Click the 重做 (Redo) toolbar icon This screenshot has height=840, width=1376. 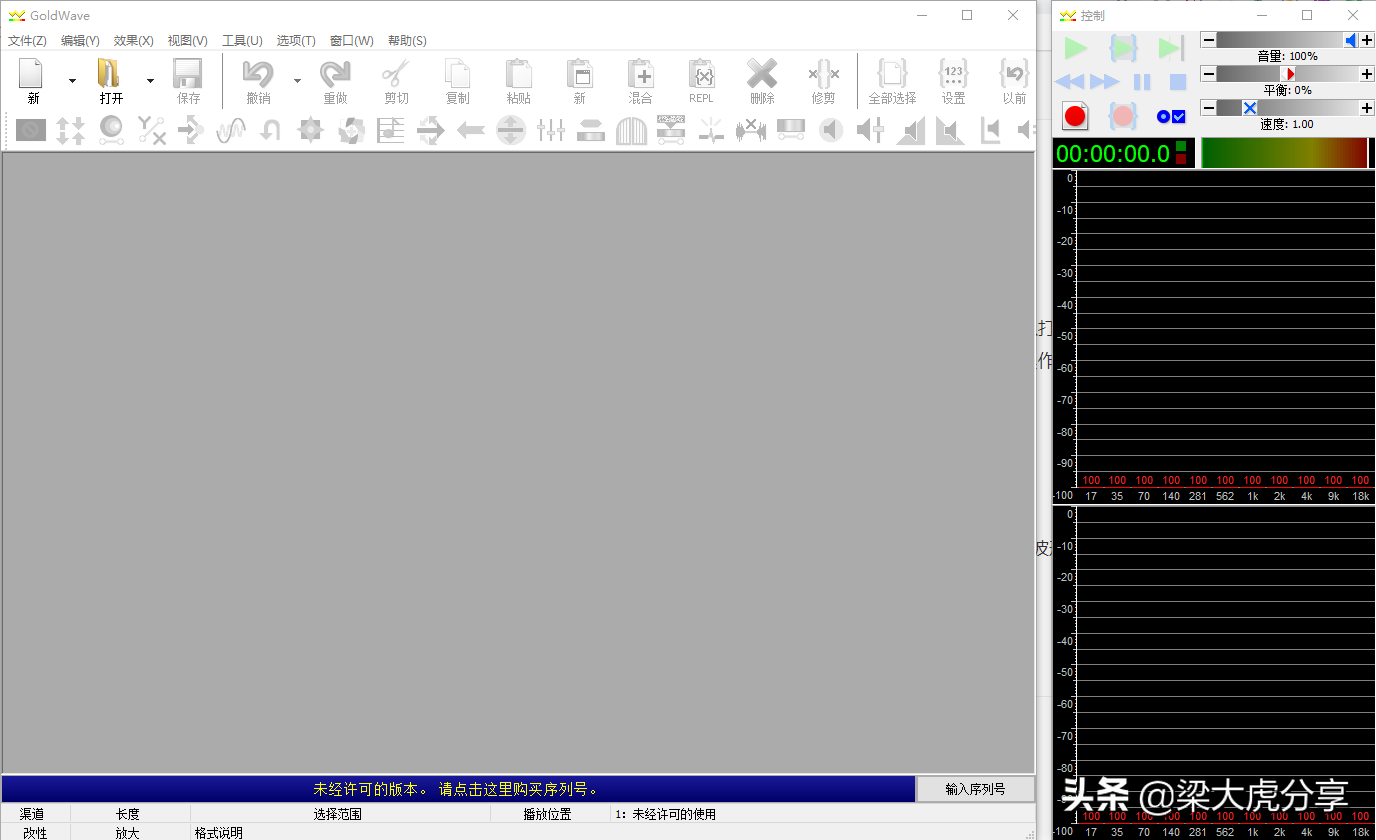[335, 74]
